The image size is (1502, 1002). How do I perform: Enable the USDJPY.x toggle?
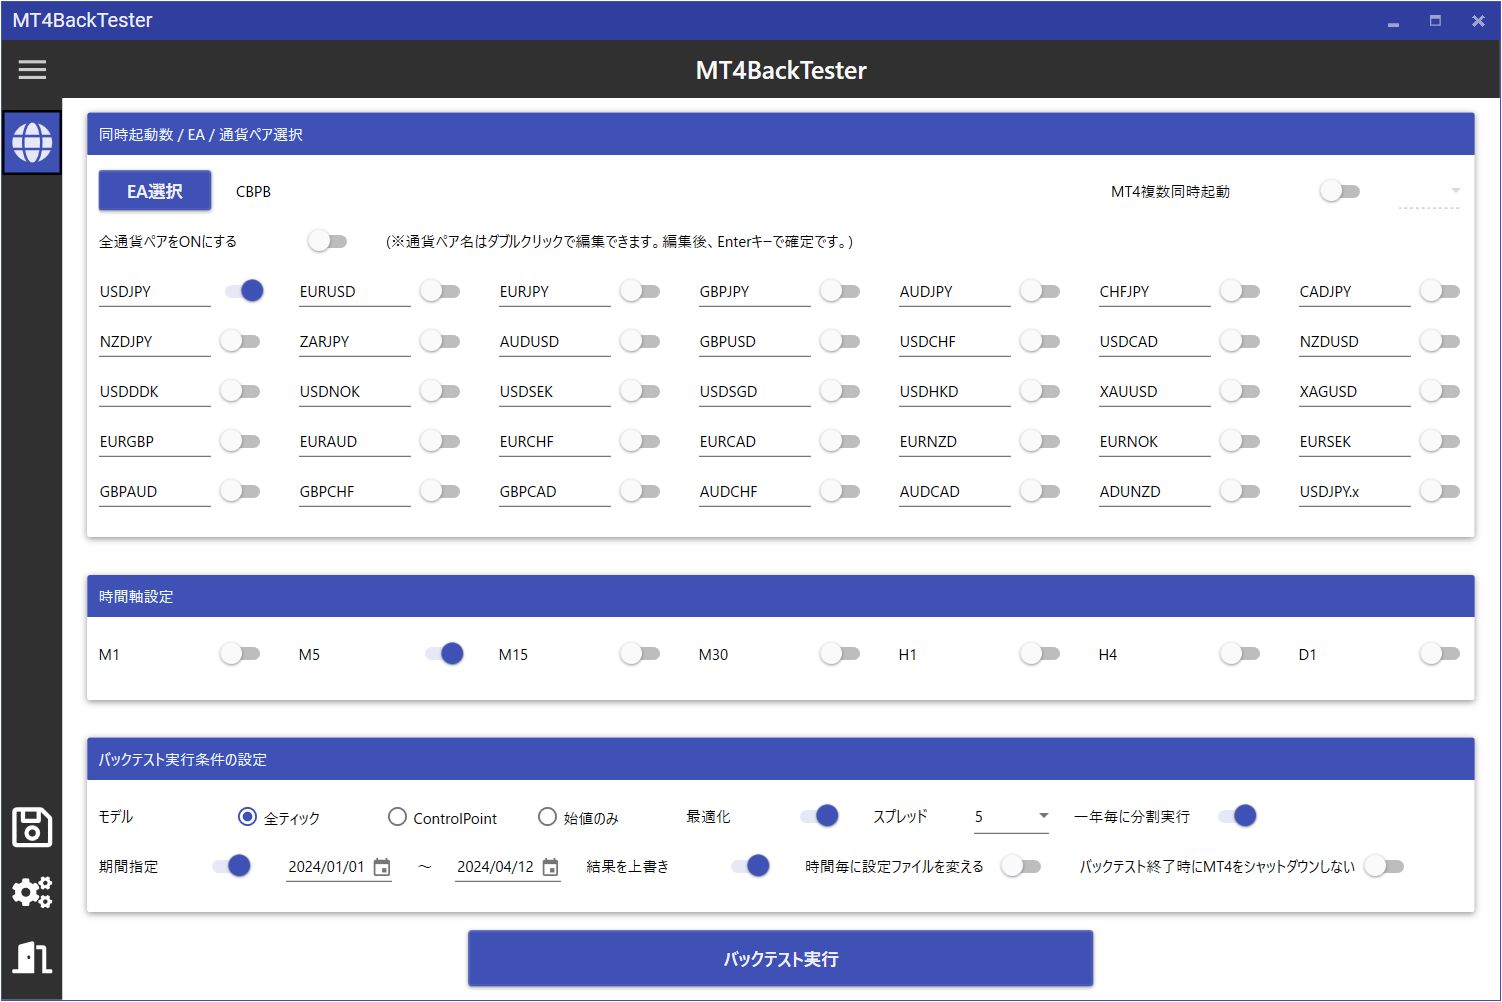pyautogui.click(x=1440, y=491)
